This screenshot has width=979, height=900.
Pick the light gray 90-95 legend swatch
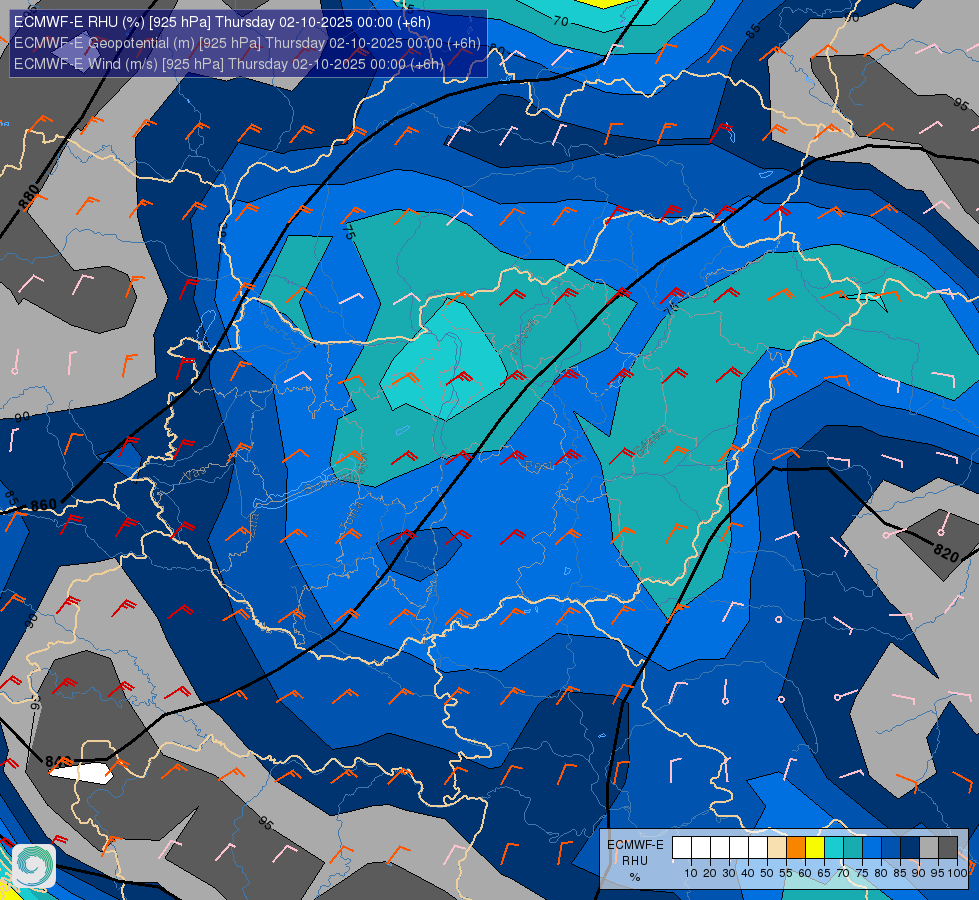(929, 848)
